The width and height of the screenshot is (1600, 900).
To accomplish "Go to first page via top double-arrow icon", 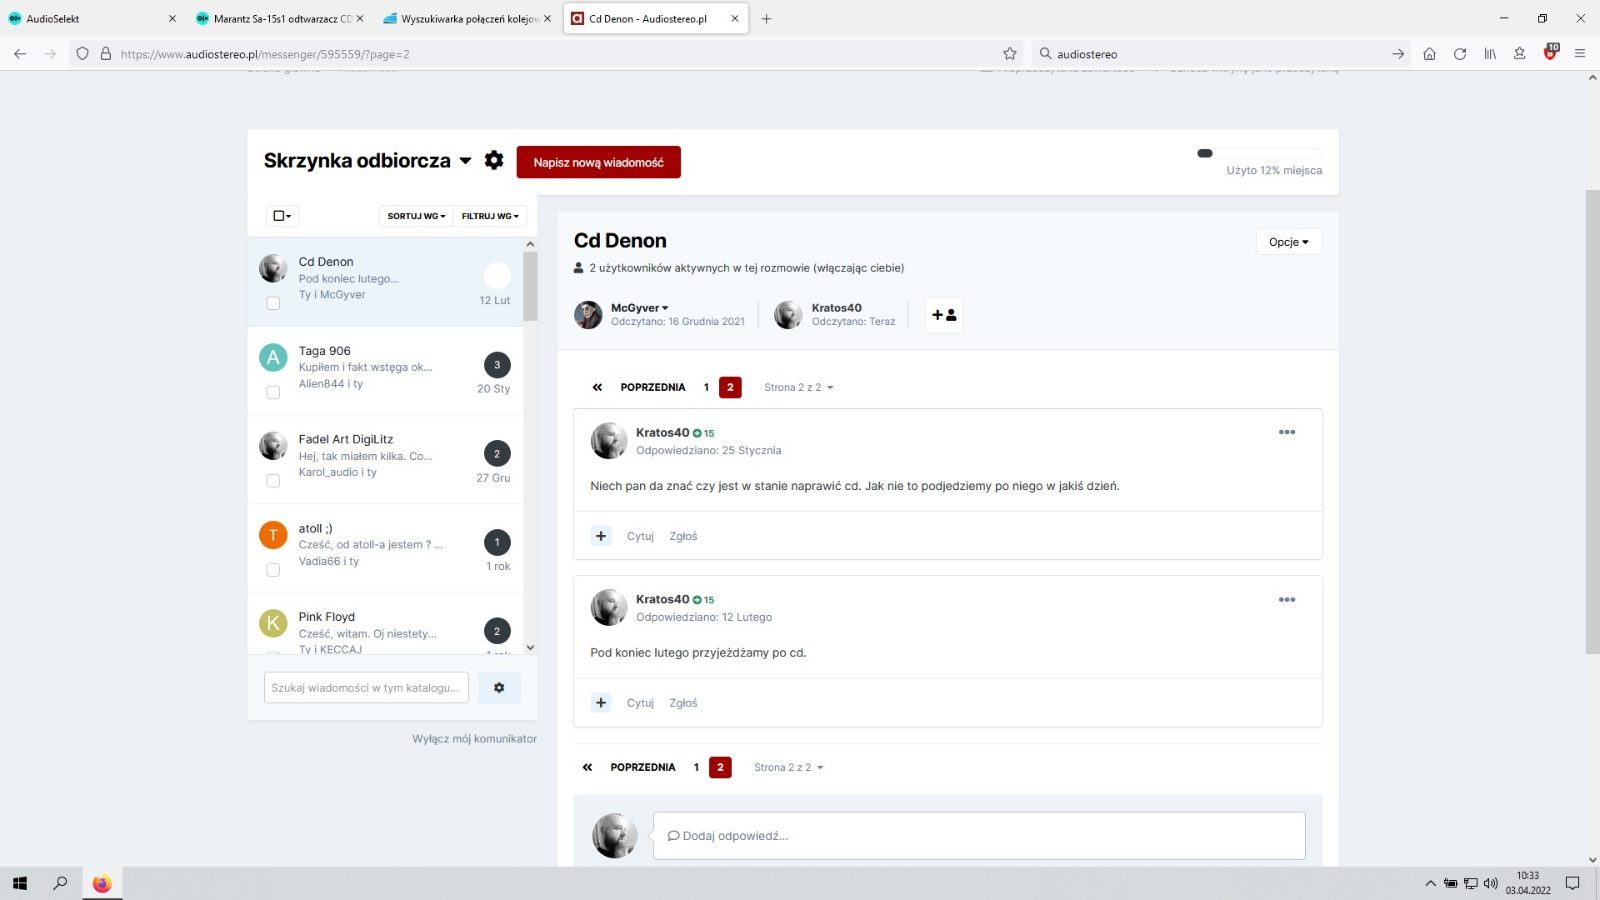I will pos(597,387).
